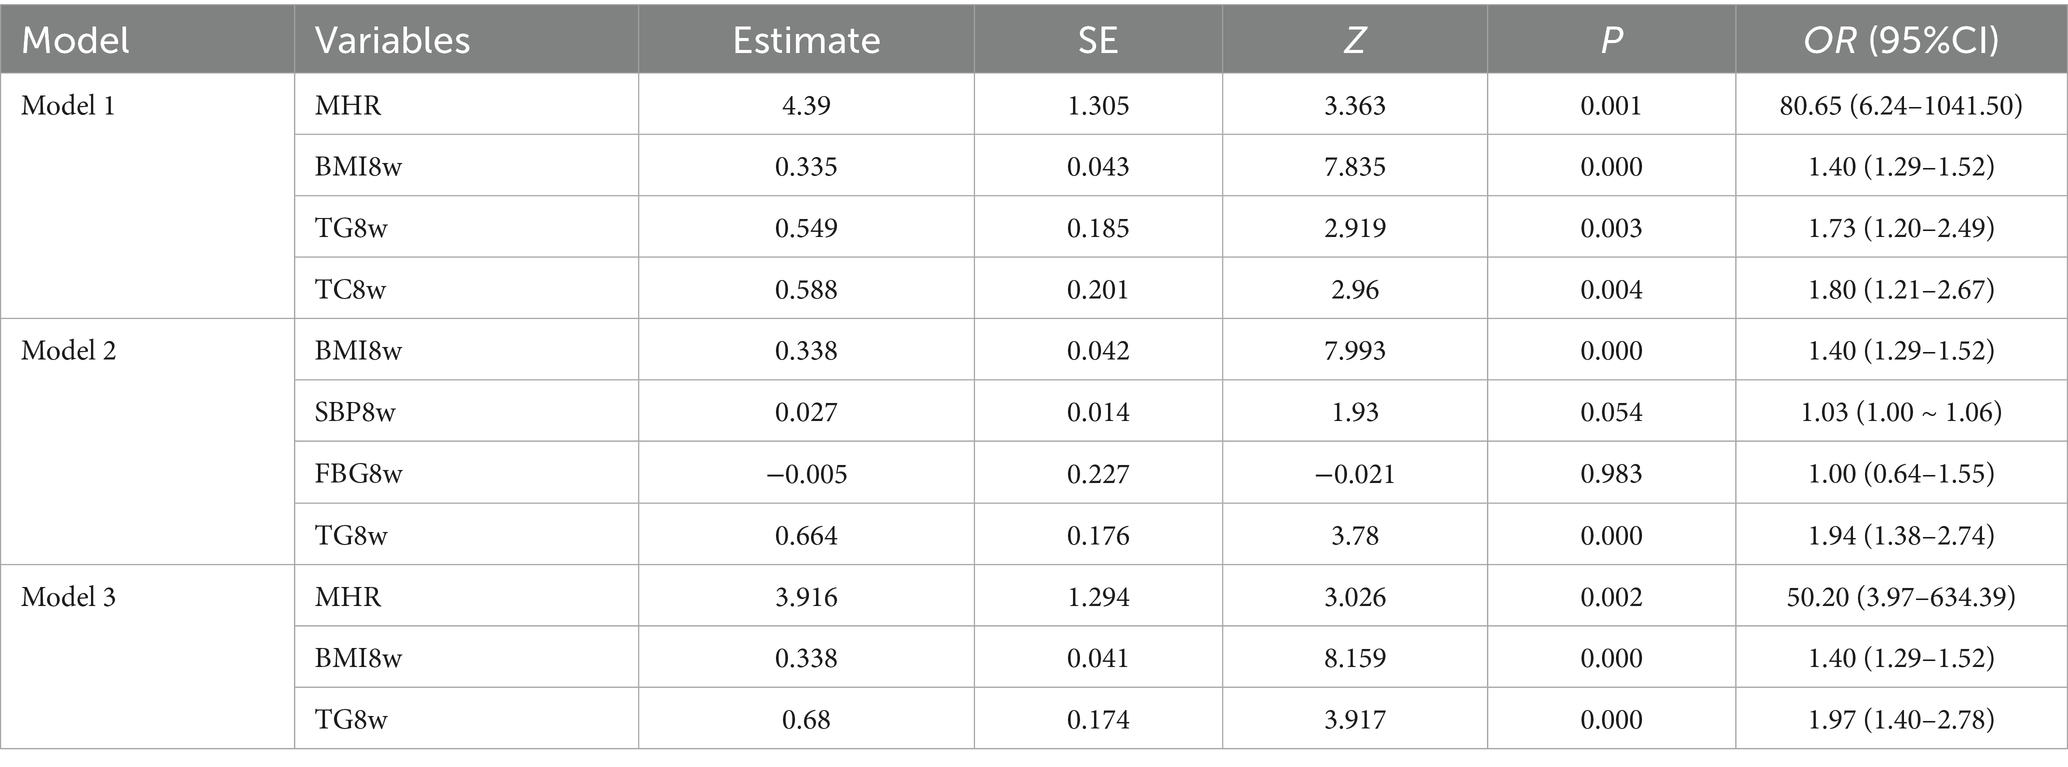The height and width of the screenshot is (767, 2068).
Task: Click the Z value 8.159 cell
Action: tap(1354, 658)
